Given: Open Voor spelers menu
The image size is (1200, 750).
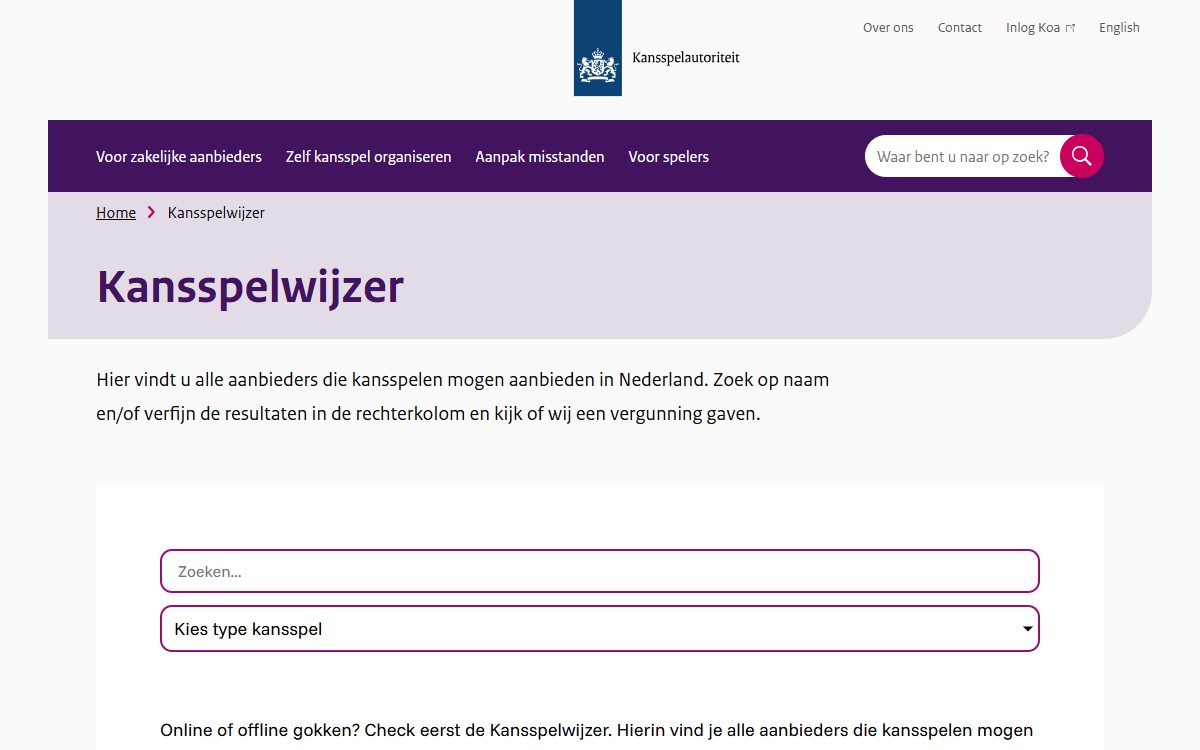Looking at the screenshot, I should (x=668, y=156).
